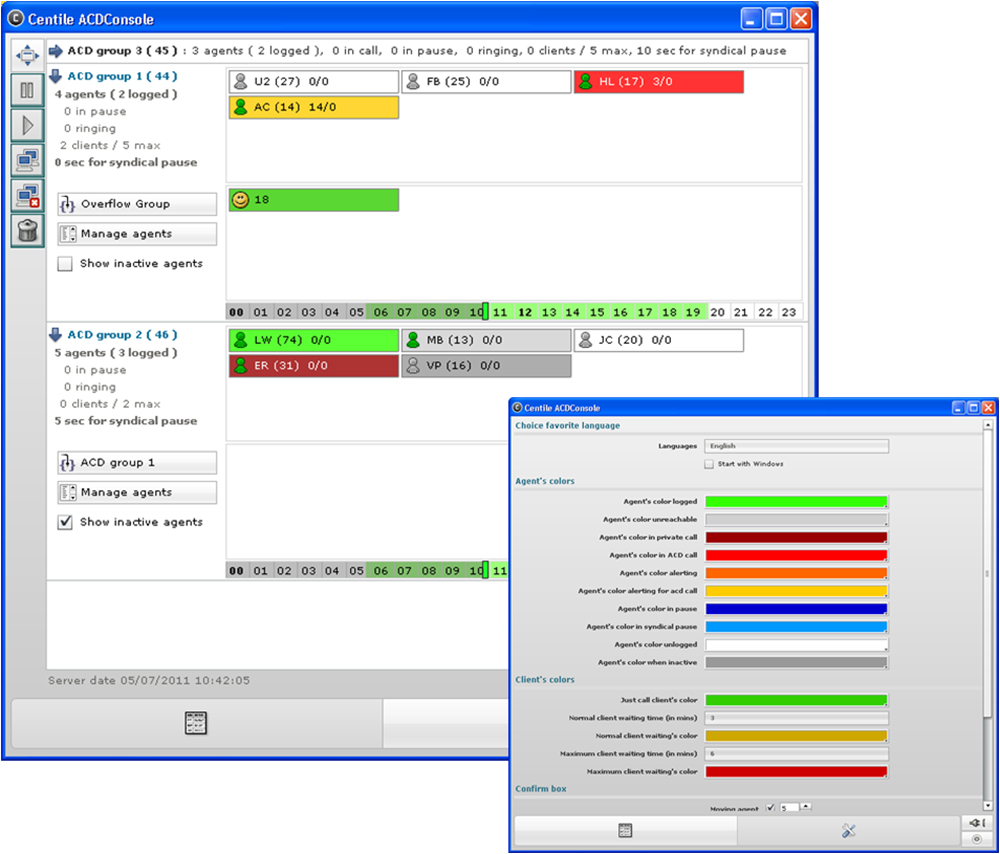The image size is (1000, 854).
Task: Open Manage agents for ACD group 1
Action: [x=137, y=234]
